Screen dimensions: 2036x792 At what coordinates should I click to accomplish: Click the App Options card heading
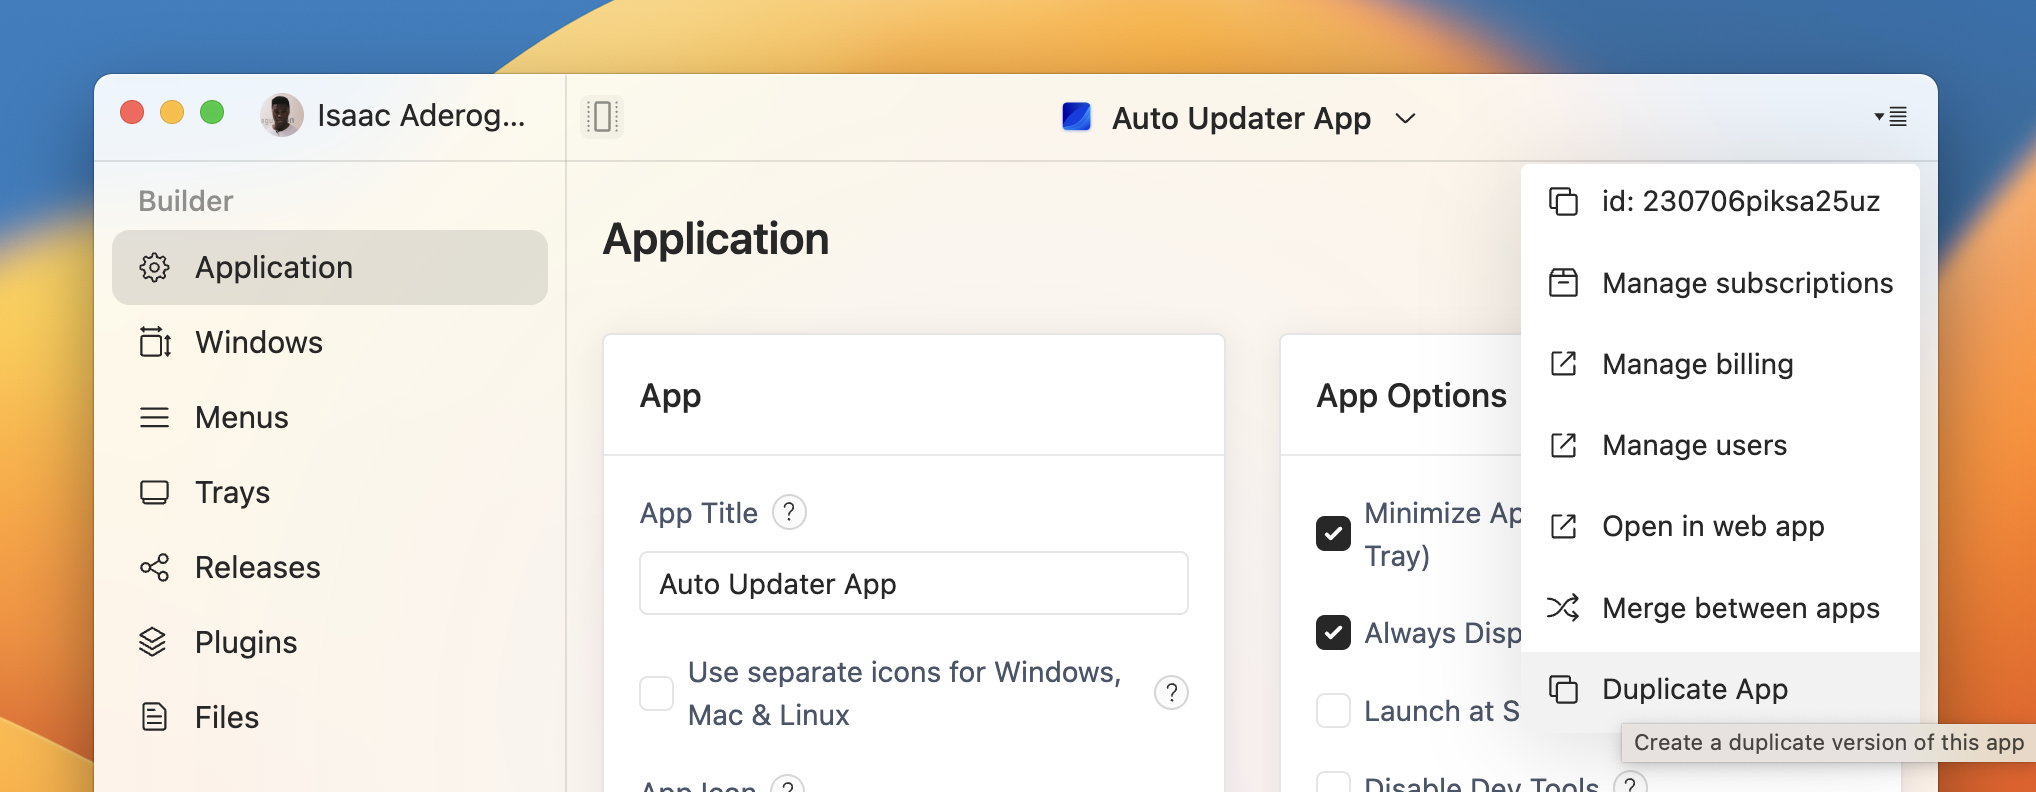point(1411,396)
